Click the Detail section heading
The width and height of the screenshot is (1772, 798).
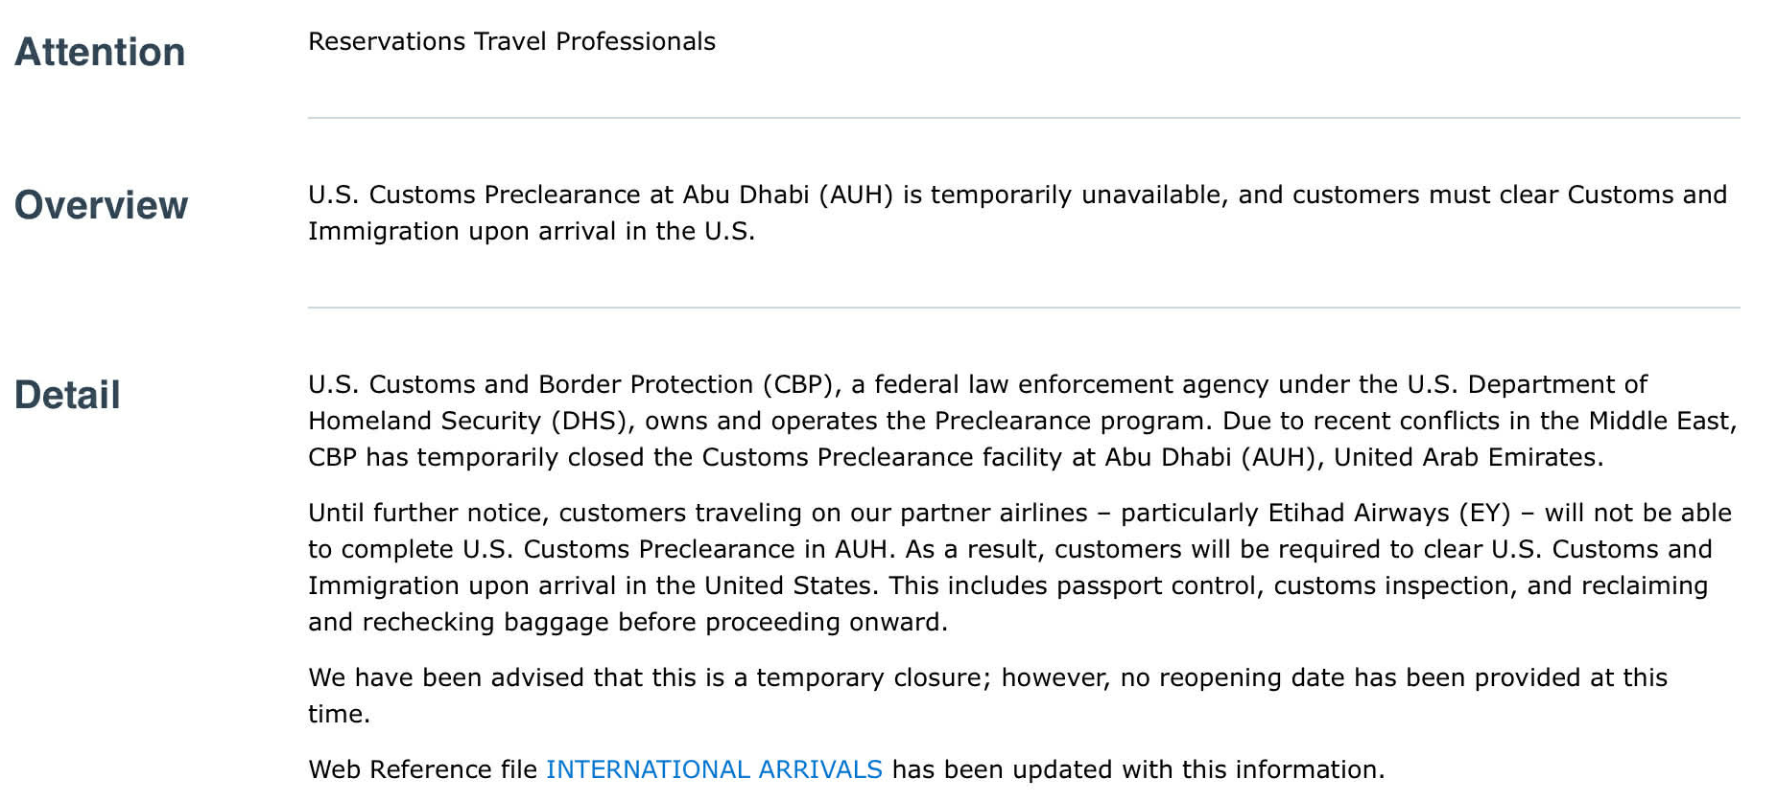coord(67,395)
